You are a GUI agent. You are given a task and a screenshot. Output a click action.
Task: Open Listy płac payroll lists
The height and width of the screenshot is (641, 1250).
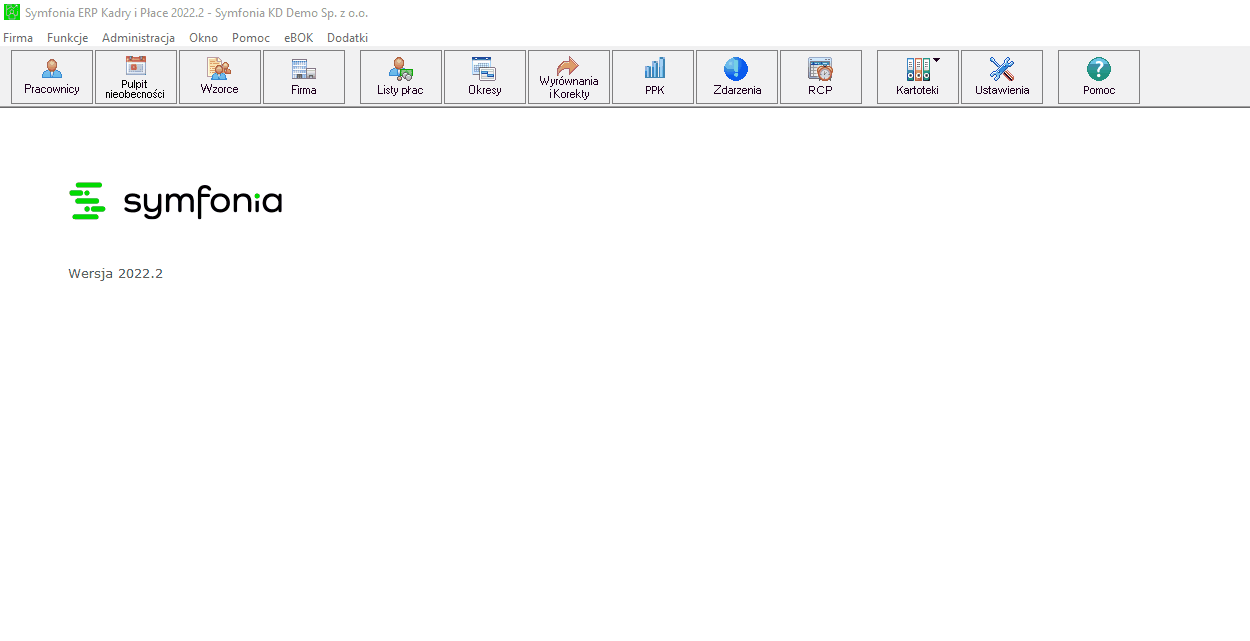coord(401,77)
